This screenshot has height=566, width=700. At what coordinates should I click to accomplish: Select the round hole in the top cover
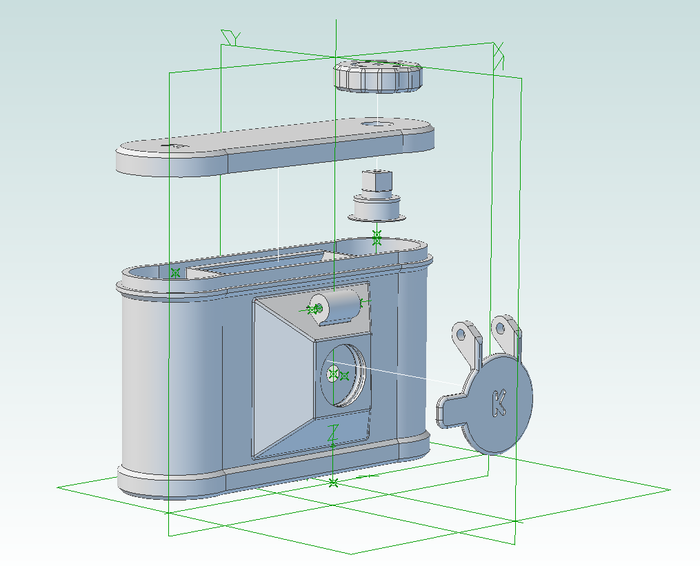tap(377, 123)
